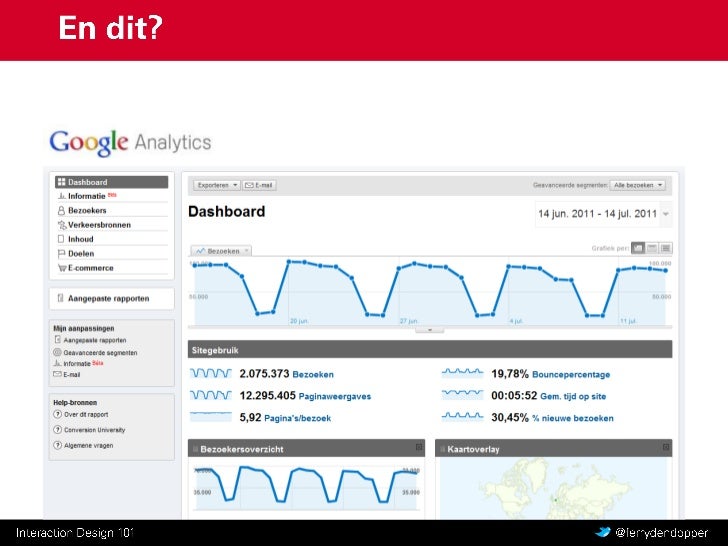Screen dimensions: 728x546
Task: Open the Exporteren dropdown
Action: 217,185
